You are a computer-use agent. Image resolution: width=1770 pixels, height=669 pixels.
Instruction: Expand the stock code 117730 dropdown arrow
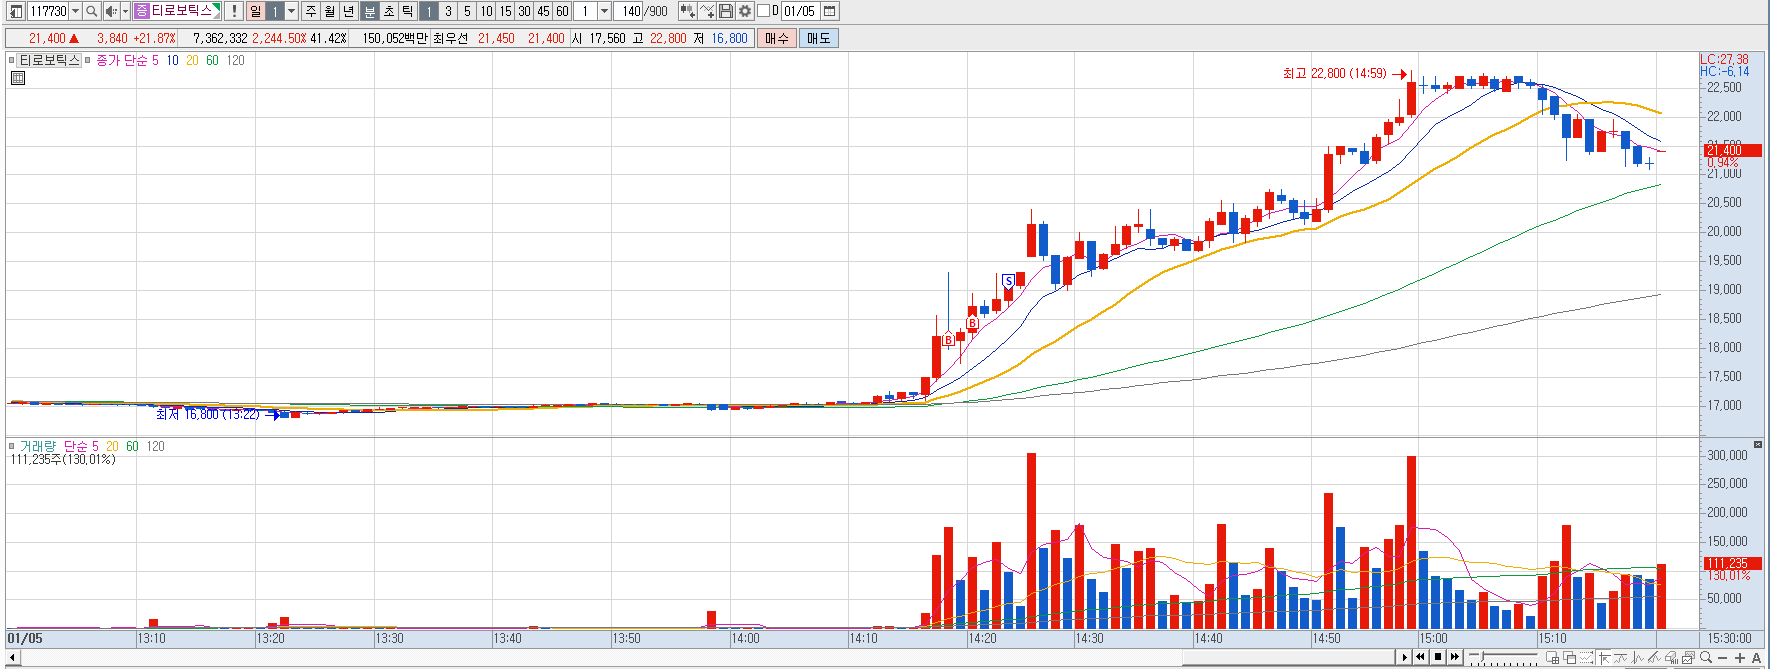coord(75,11)
